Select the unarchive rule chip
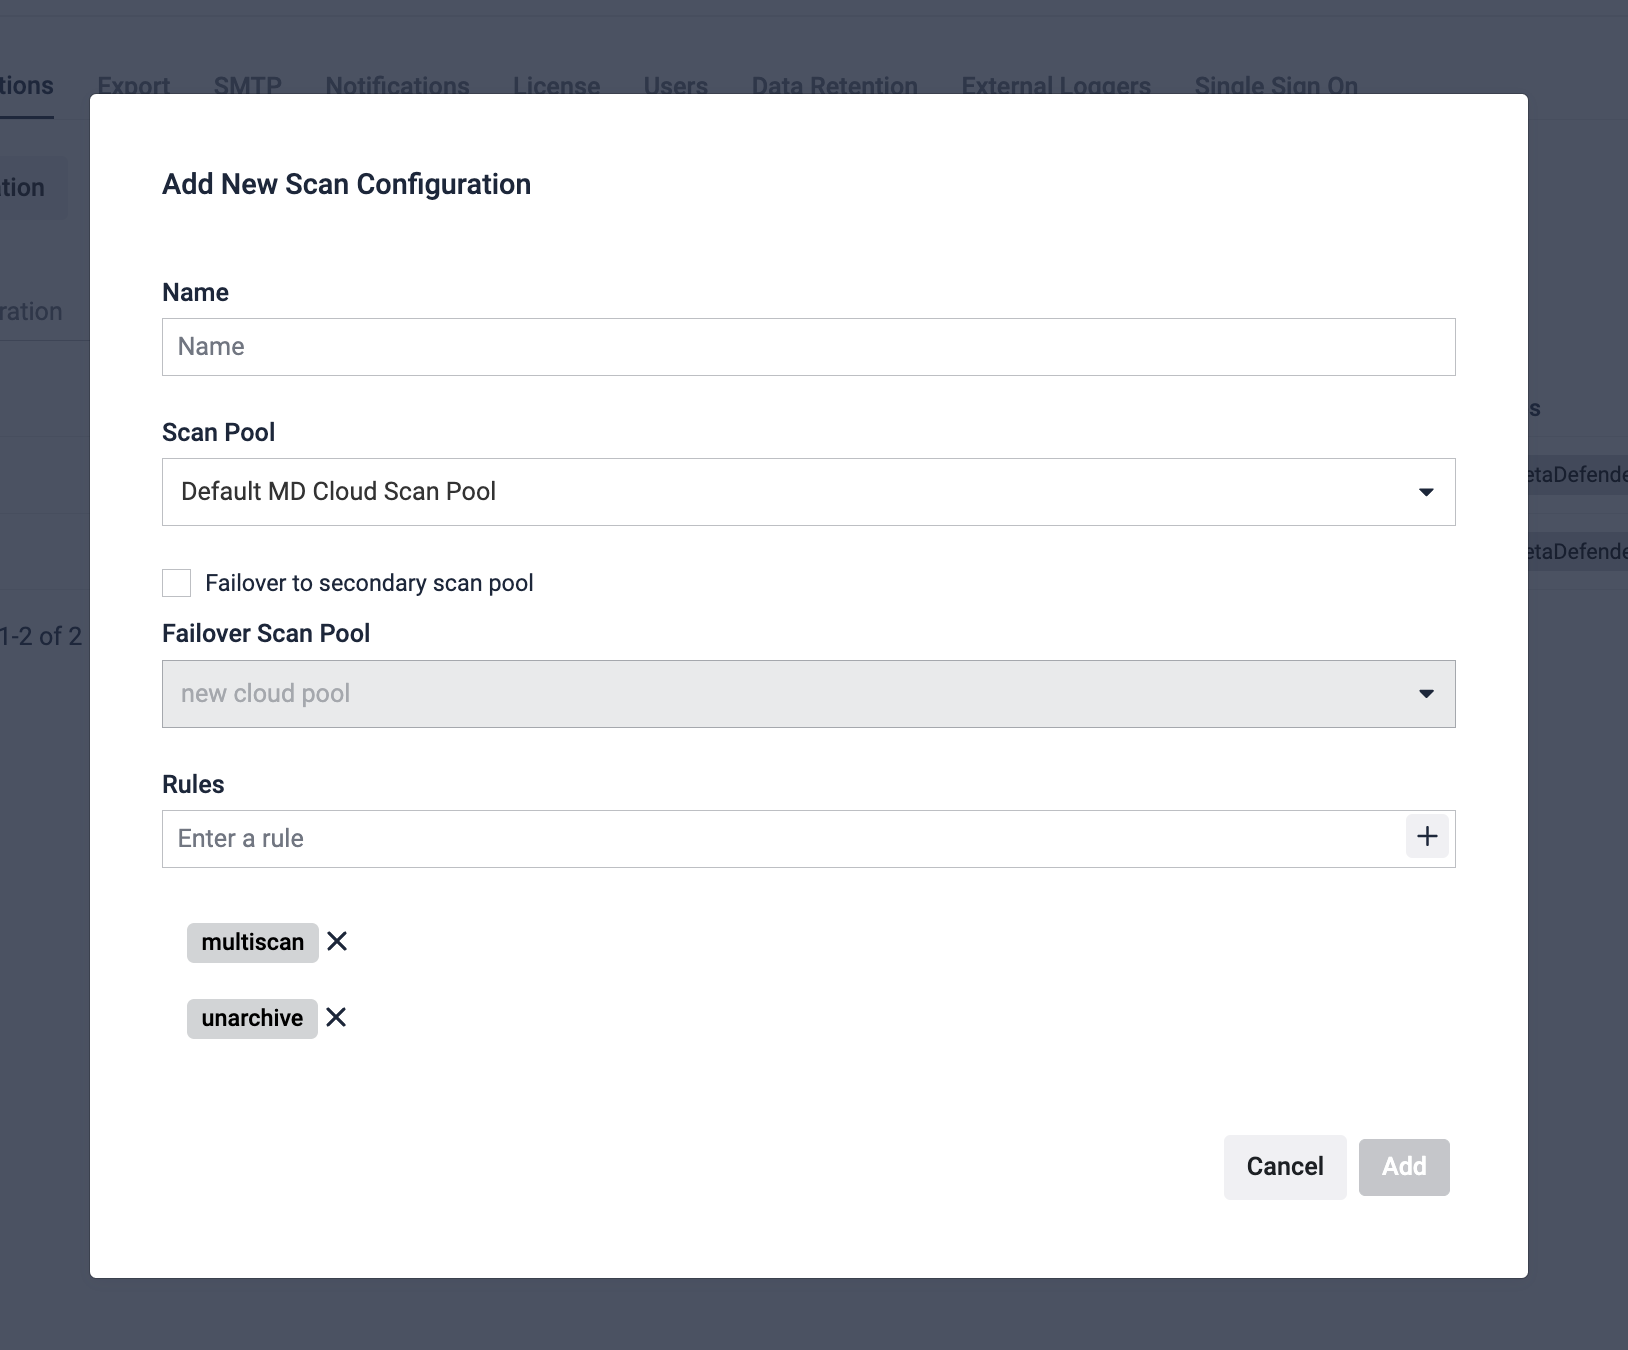The width and height of the screenshot is (1628, 1350). pyautogui.click(x=252, y=1018)
